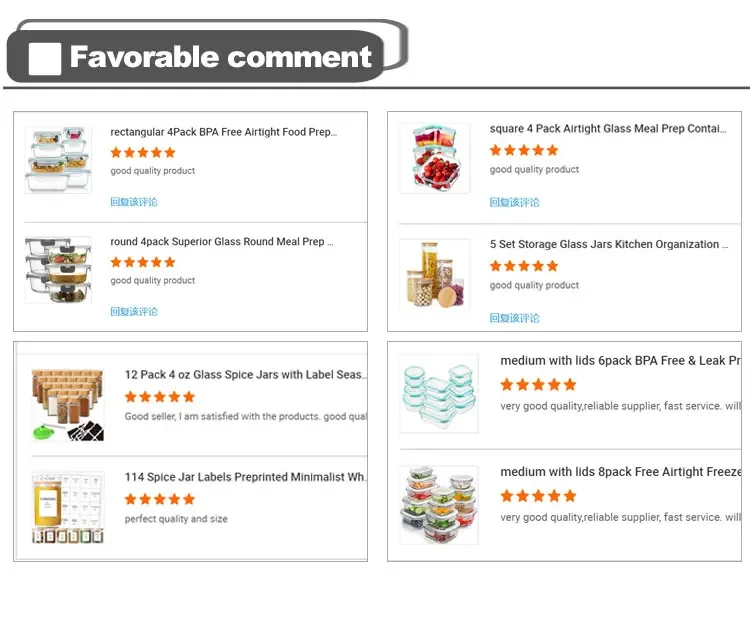The height and width of the screenshot is (628, 750).
Task: Click the square 4 Pack Airtight Glass title
Action: point(608,129)
